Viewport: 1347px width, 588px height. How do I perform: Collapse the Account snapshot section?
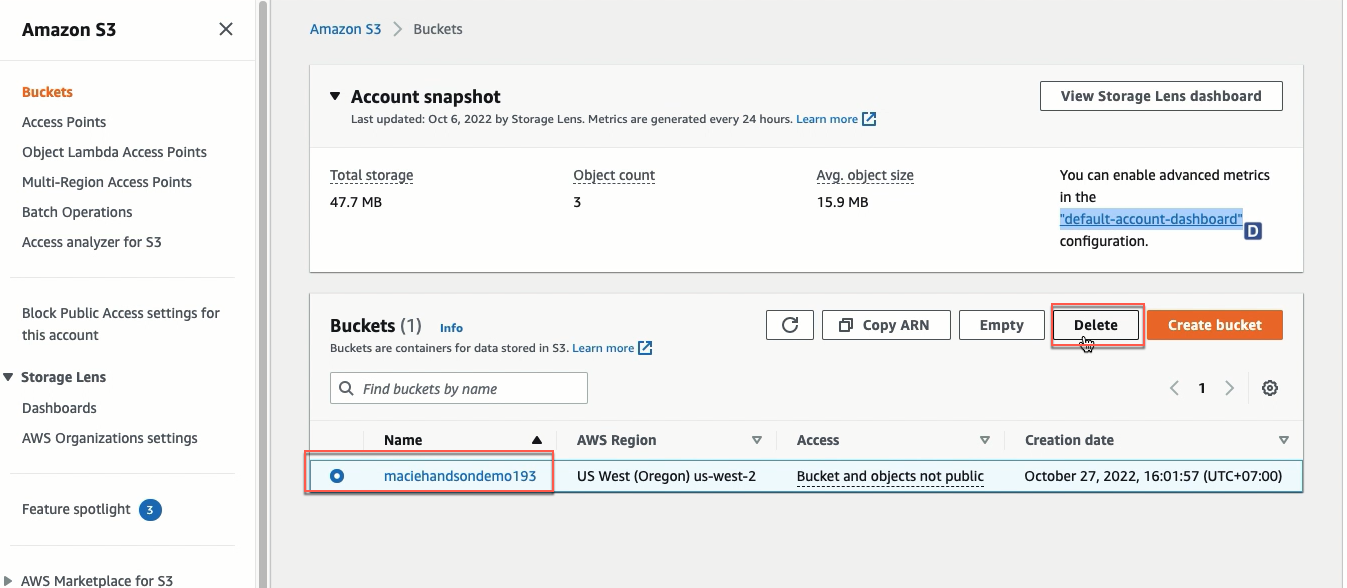pos(336,97)
